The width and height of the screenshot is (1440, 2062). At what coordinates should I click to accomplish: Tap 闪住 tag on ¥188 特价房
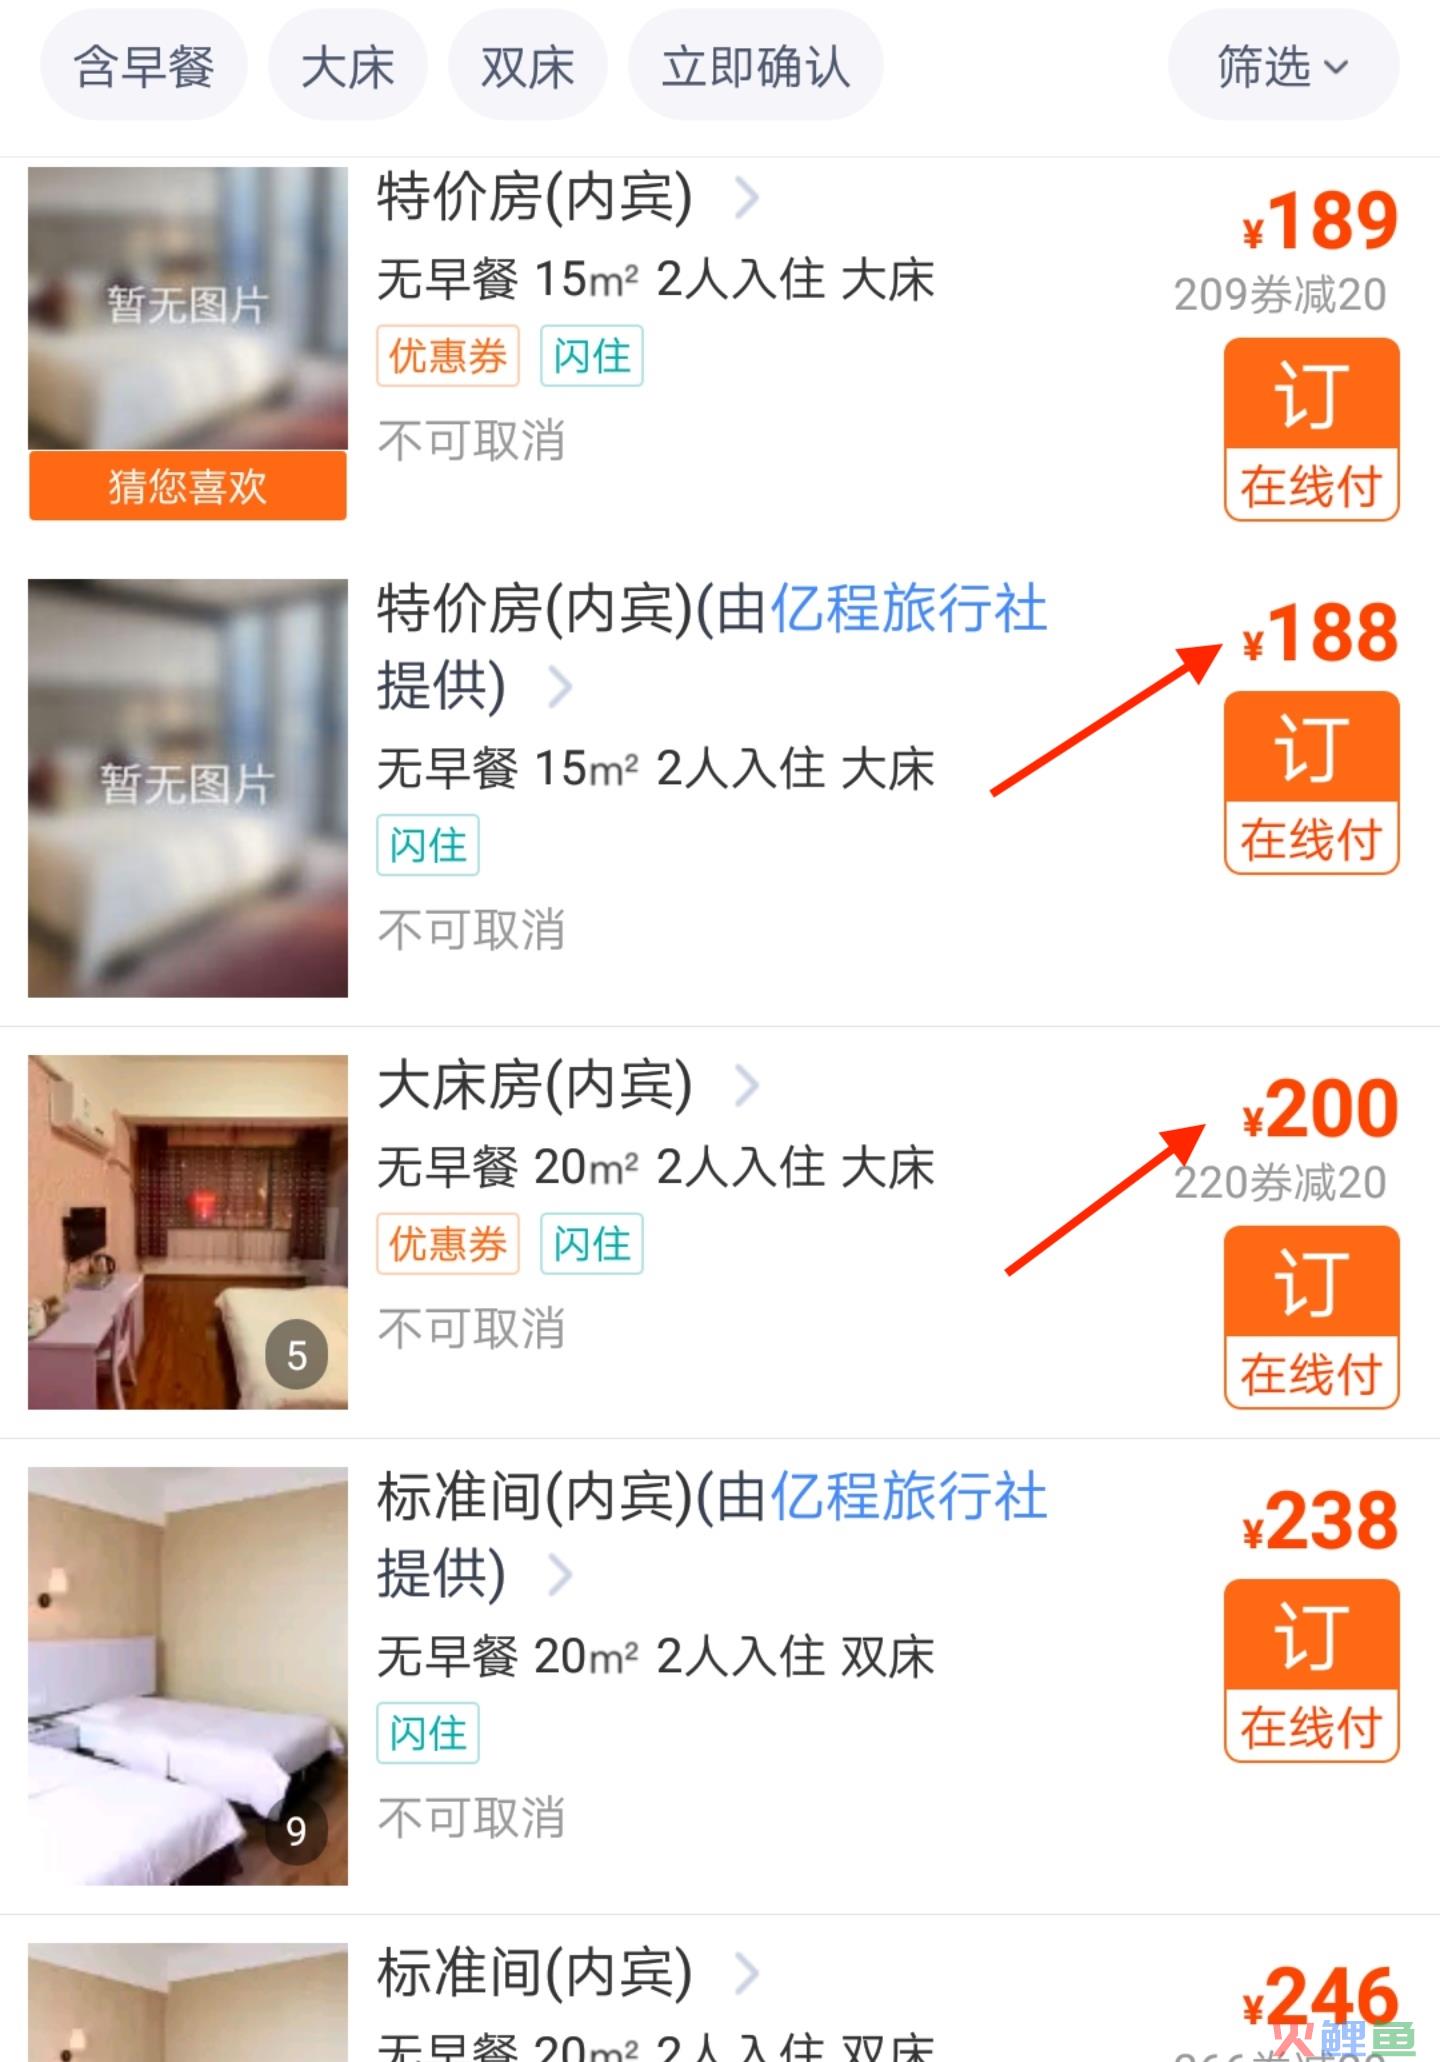428,845
